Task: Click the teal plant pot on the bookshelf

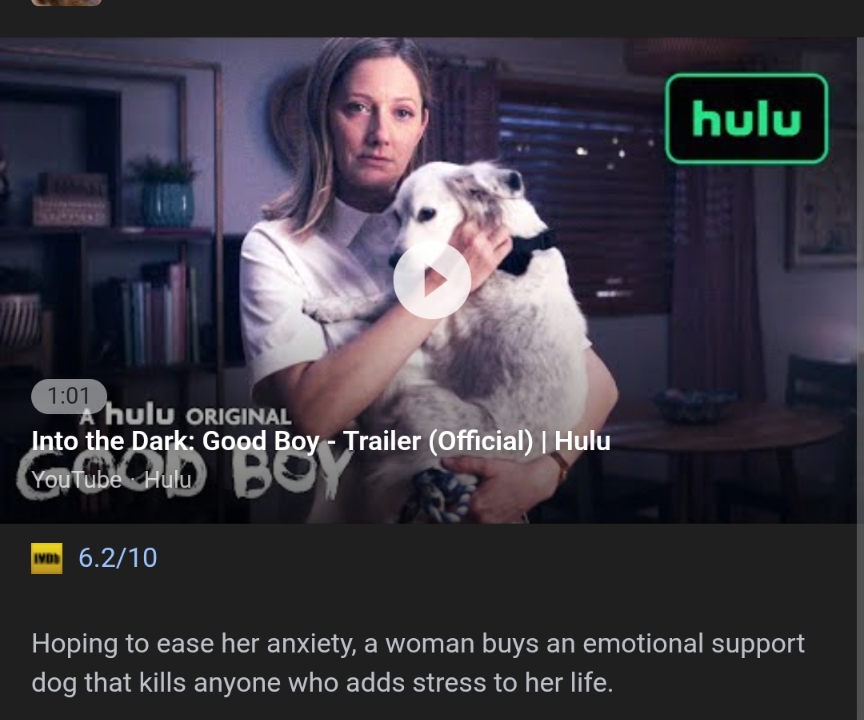Action: (168, 204)
